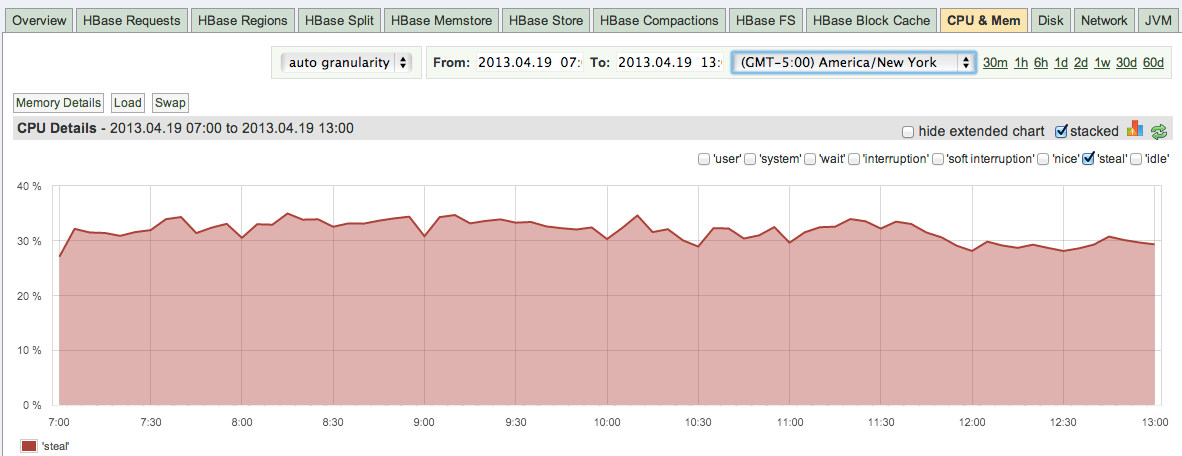Switch to the JVM tab

tap(1157, 20)
